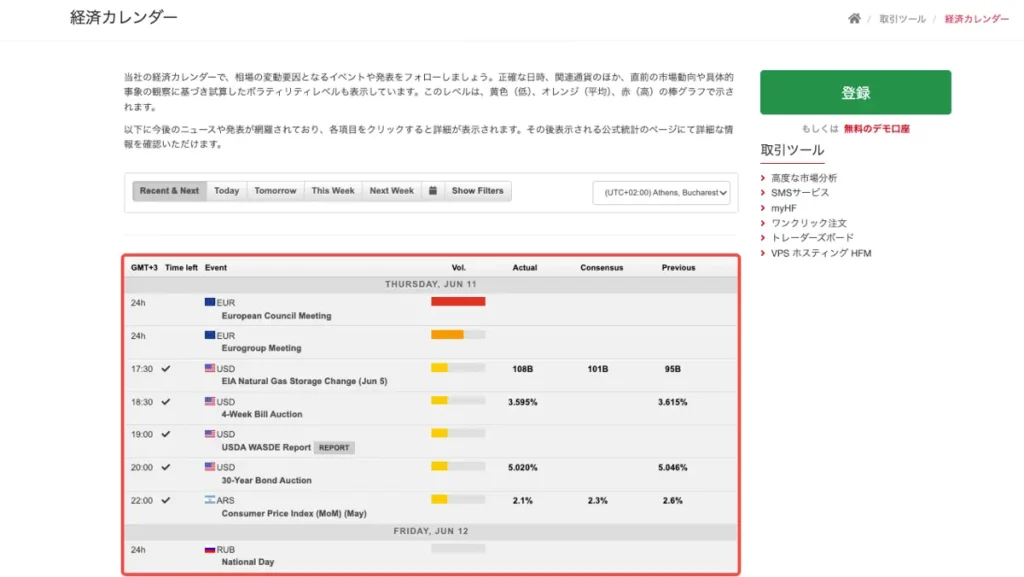Click the checkmark on the 20:00 row
Image resolution: width=1024 pixels, height=577 pixels.
(x=166, y=467)
